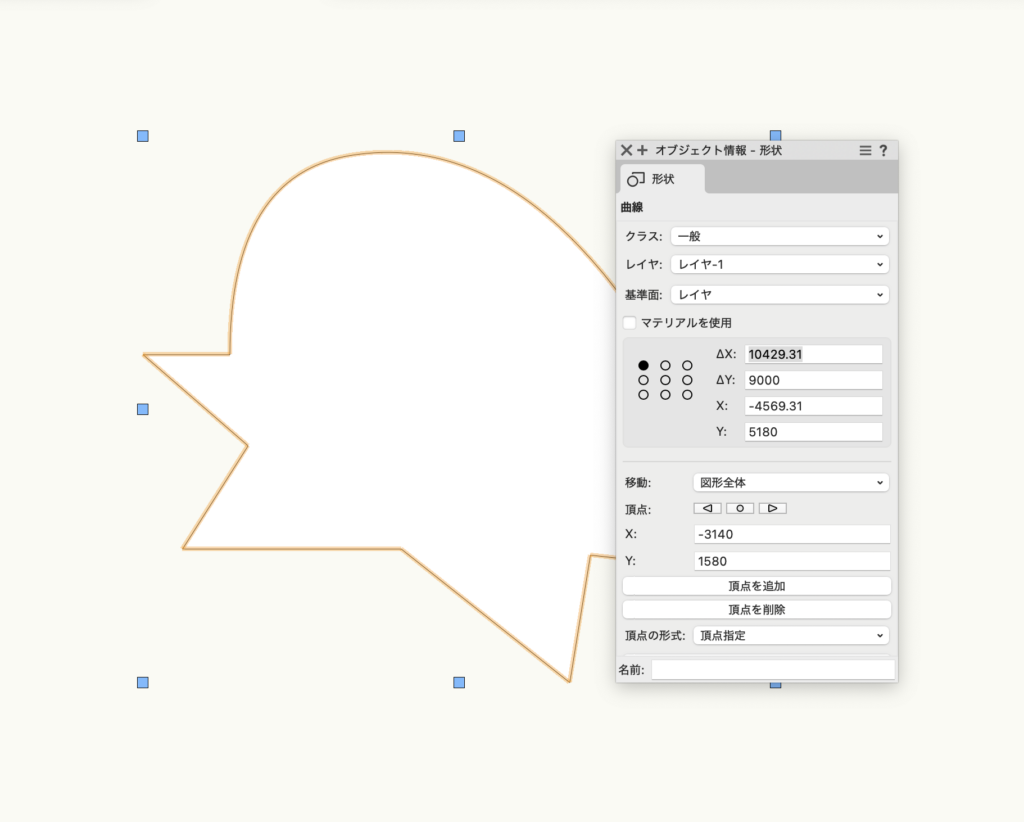Open the クラス dropdown showing 一般
This screenshot has width=1024, height=822.
pos(779,236)
